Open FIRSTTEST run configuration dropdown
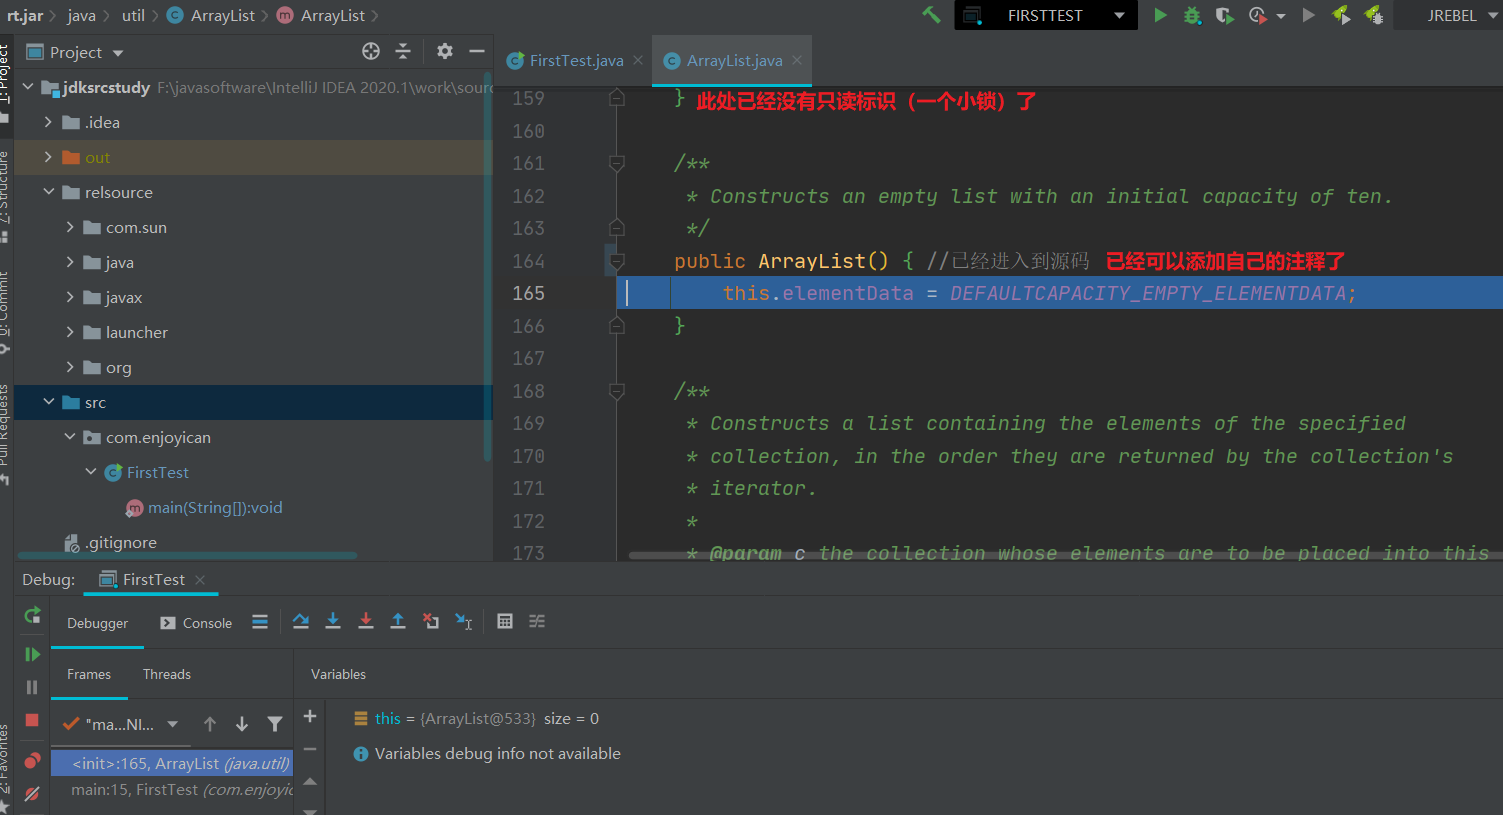Screen dimensions: 1503x815 coord(1046,15)
